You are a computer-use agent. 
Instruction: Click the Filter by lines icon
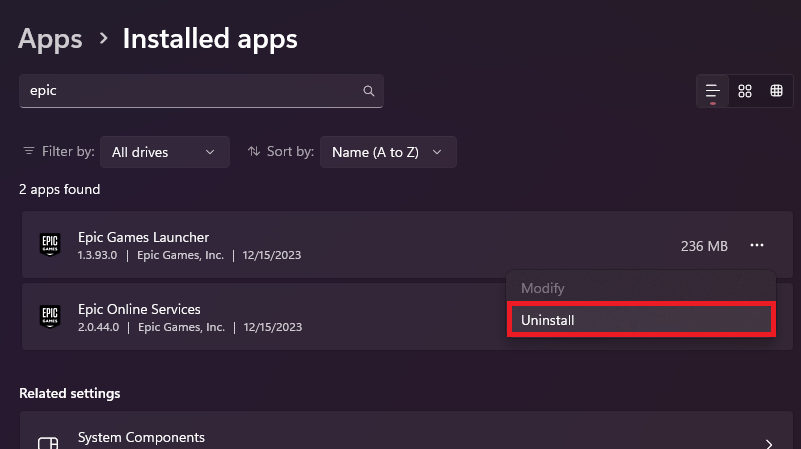[28, 152]
